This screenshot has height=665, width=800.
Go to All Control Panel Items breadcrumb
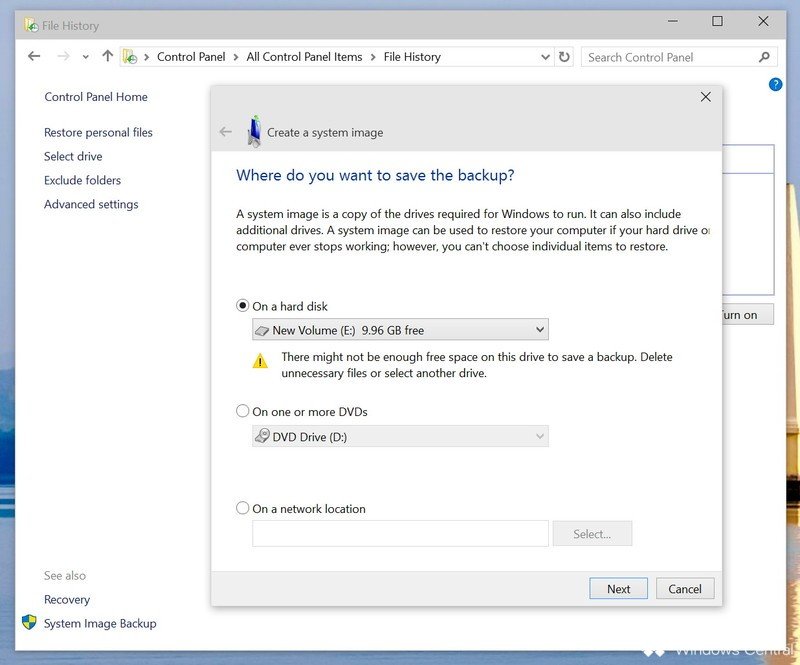[304, 57]
